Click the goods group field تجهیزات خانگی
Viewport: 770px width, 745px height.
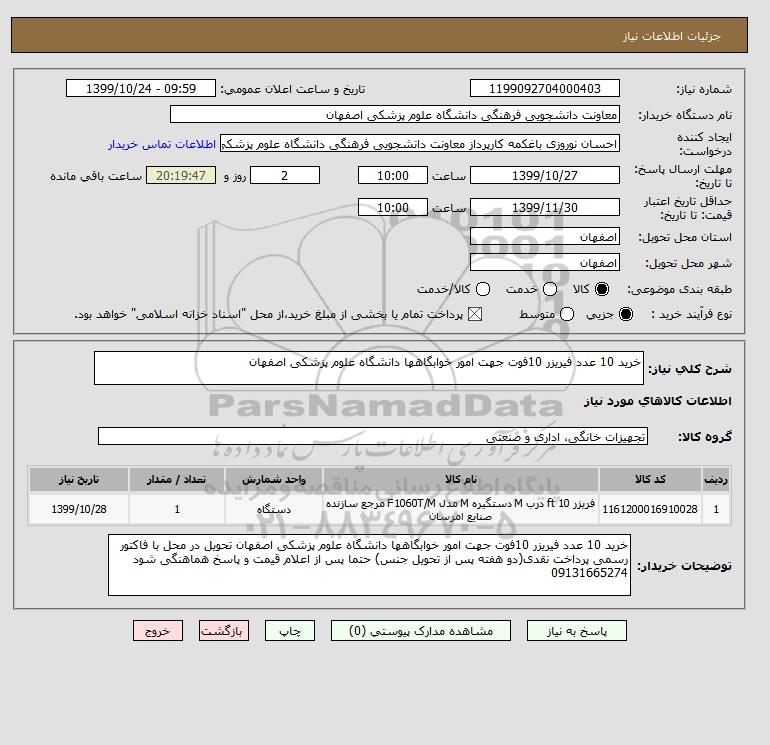click(373, 436)
